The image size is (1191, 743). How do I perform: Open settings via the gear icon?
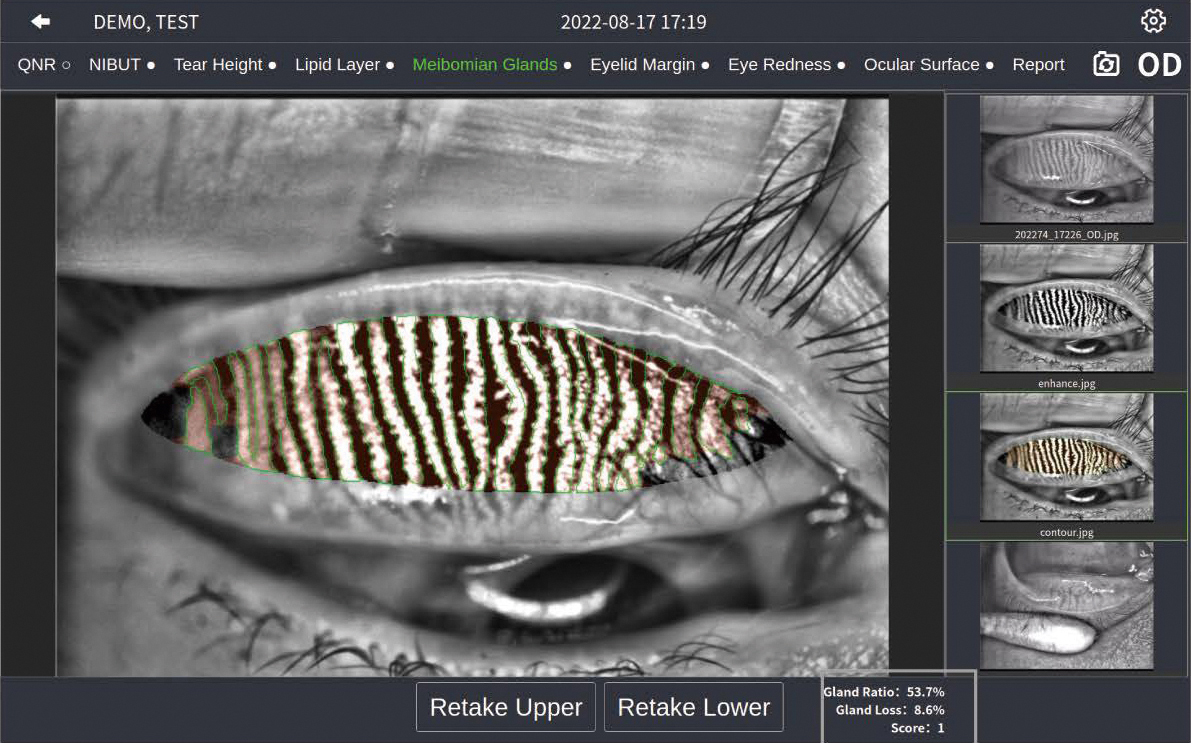(1153, 21)
